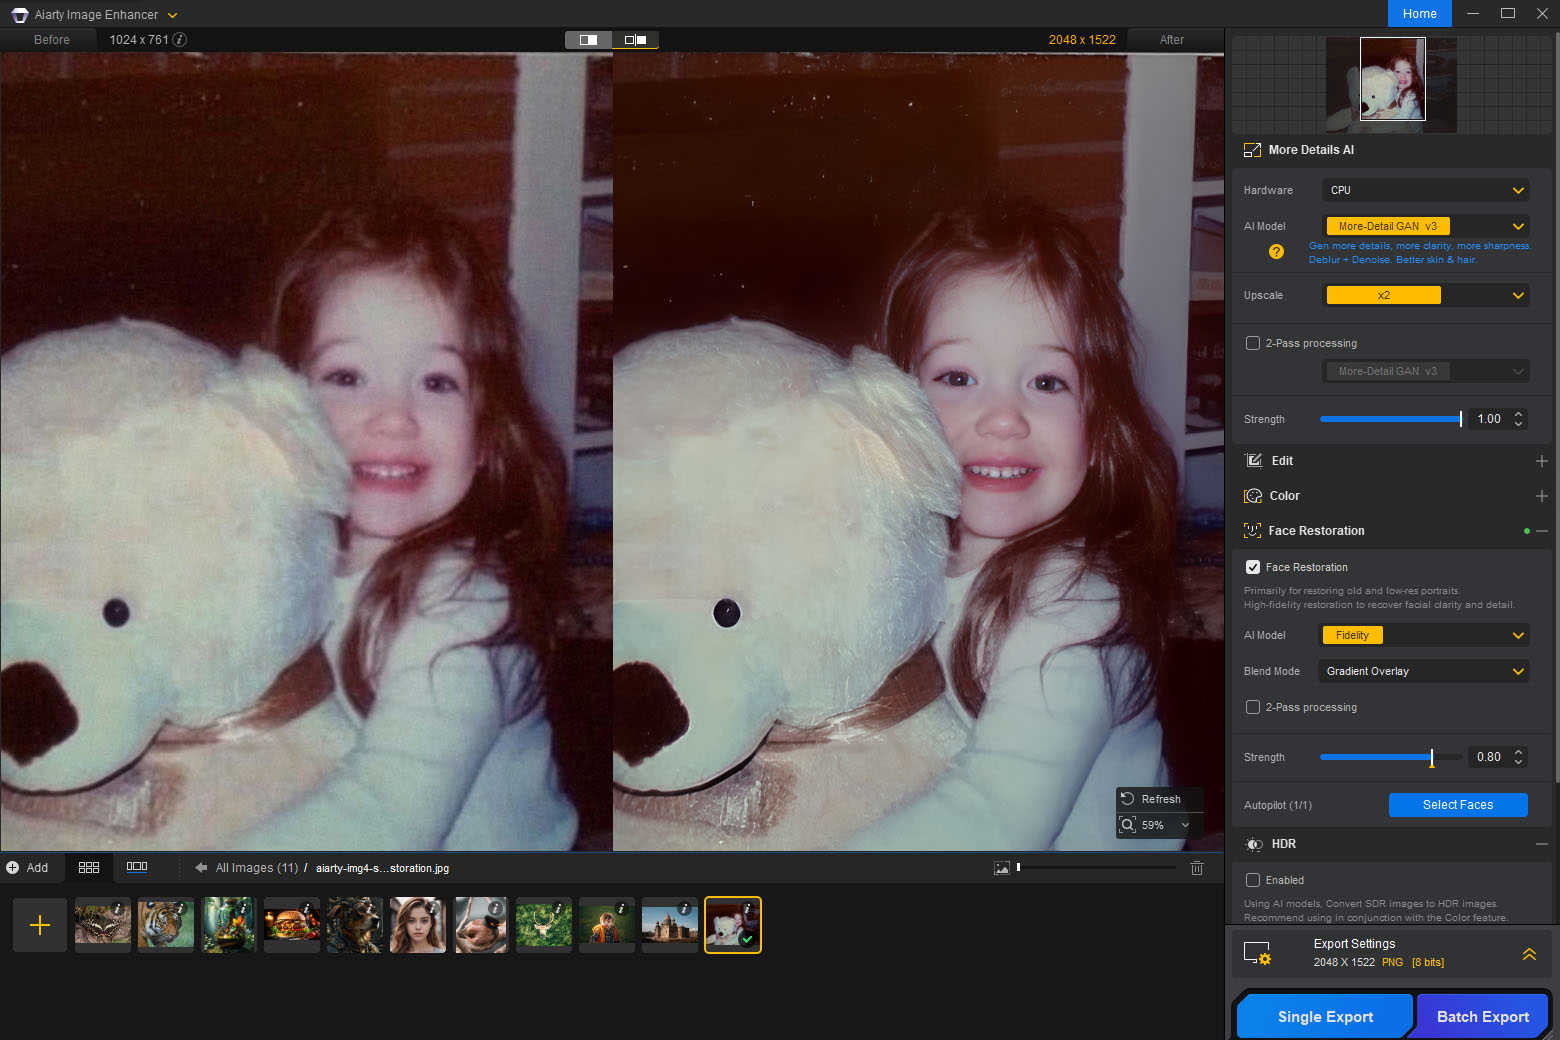Viewport: 1560px width, 1040px height.
Task: Click the Select Faces button
Action: tap(1458, 805)
